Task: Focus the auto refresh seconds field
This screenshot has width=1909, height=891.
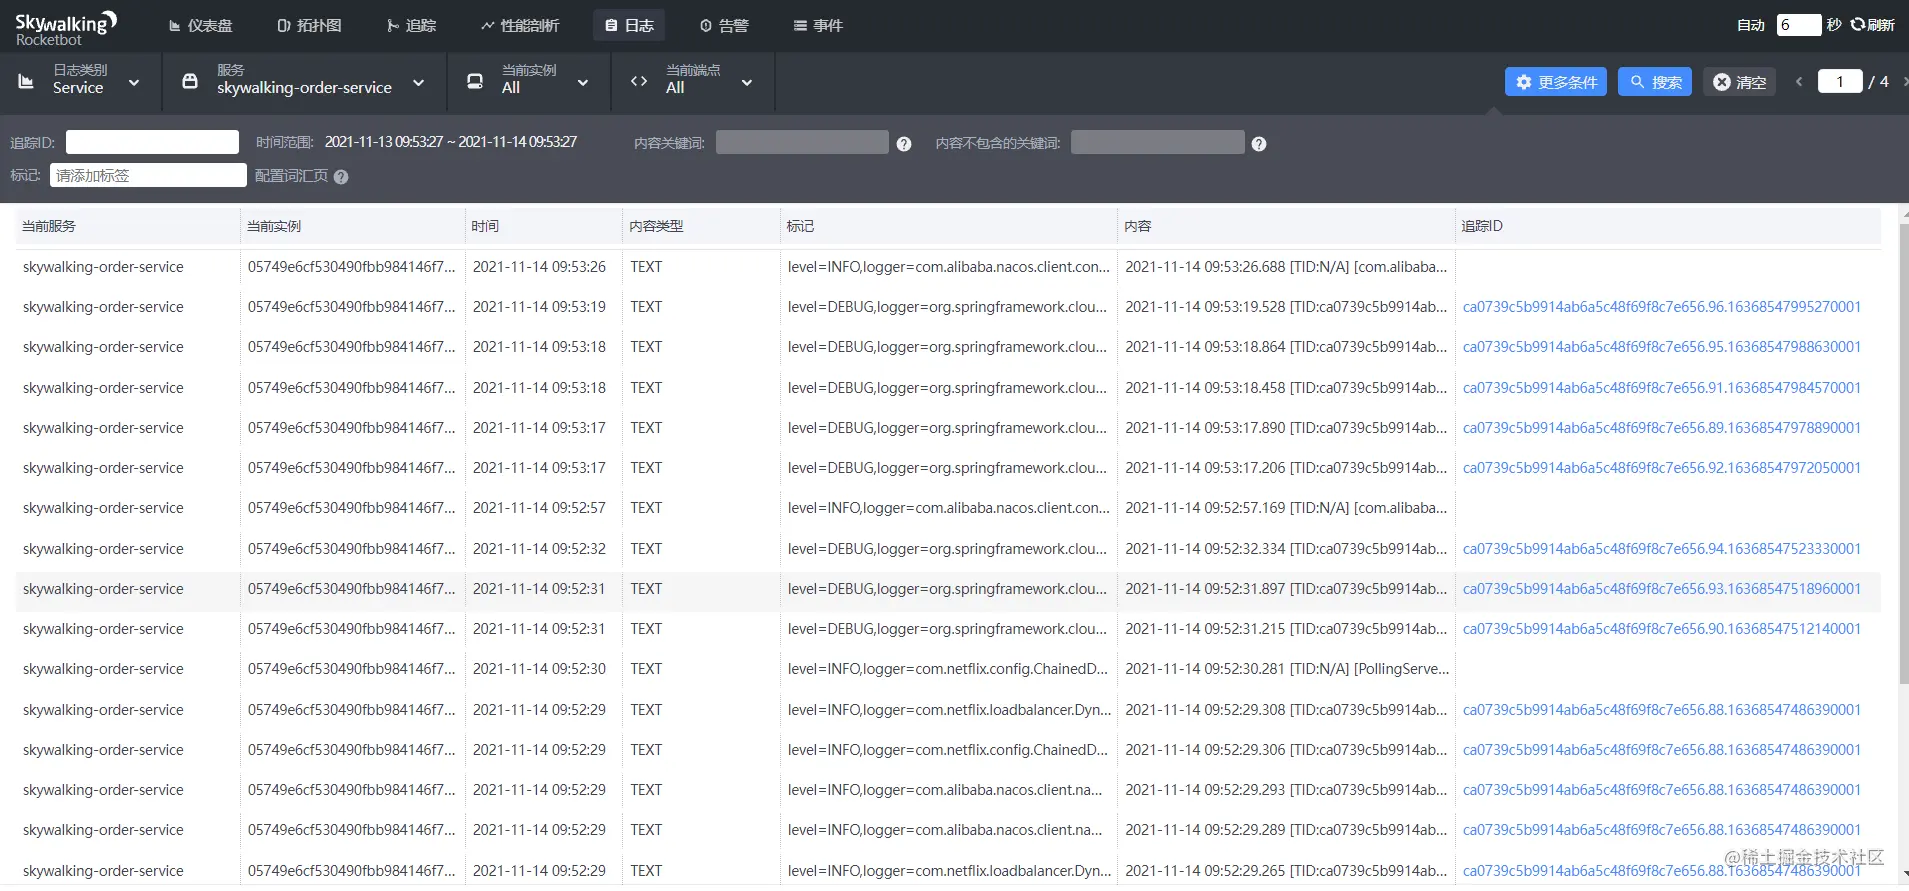Action: [x=1798, y=25]
